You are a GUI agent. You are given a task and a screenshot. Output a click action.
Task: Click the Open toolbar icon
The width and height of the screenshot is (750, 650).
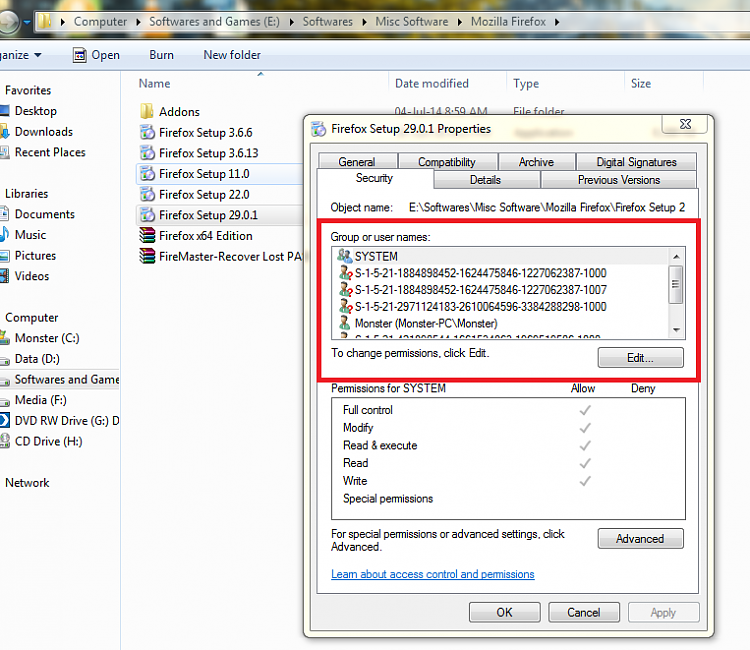click(79, 55)
